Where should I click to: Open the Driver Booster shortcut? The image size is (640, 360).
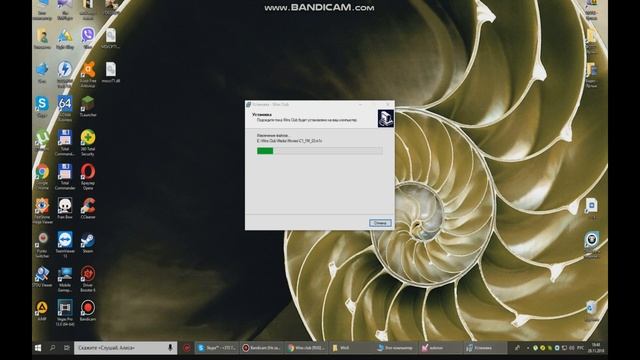pyautogui.click(x=88, y=279)
